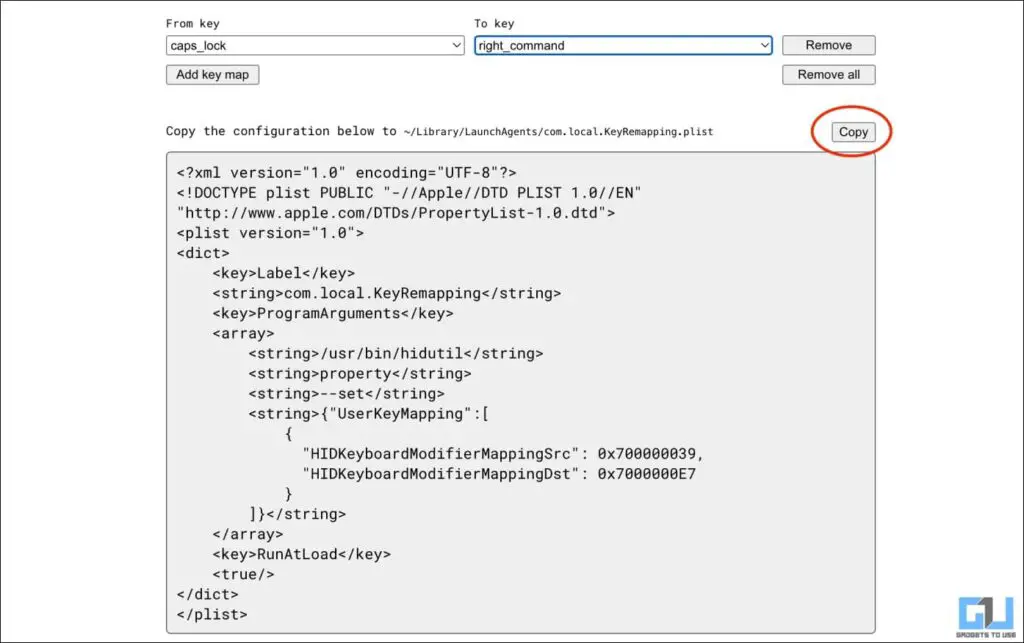
Task: Click the Remove all button
Action: coord(828,75)
